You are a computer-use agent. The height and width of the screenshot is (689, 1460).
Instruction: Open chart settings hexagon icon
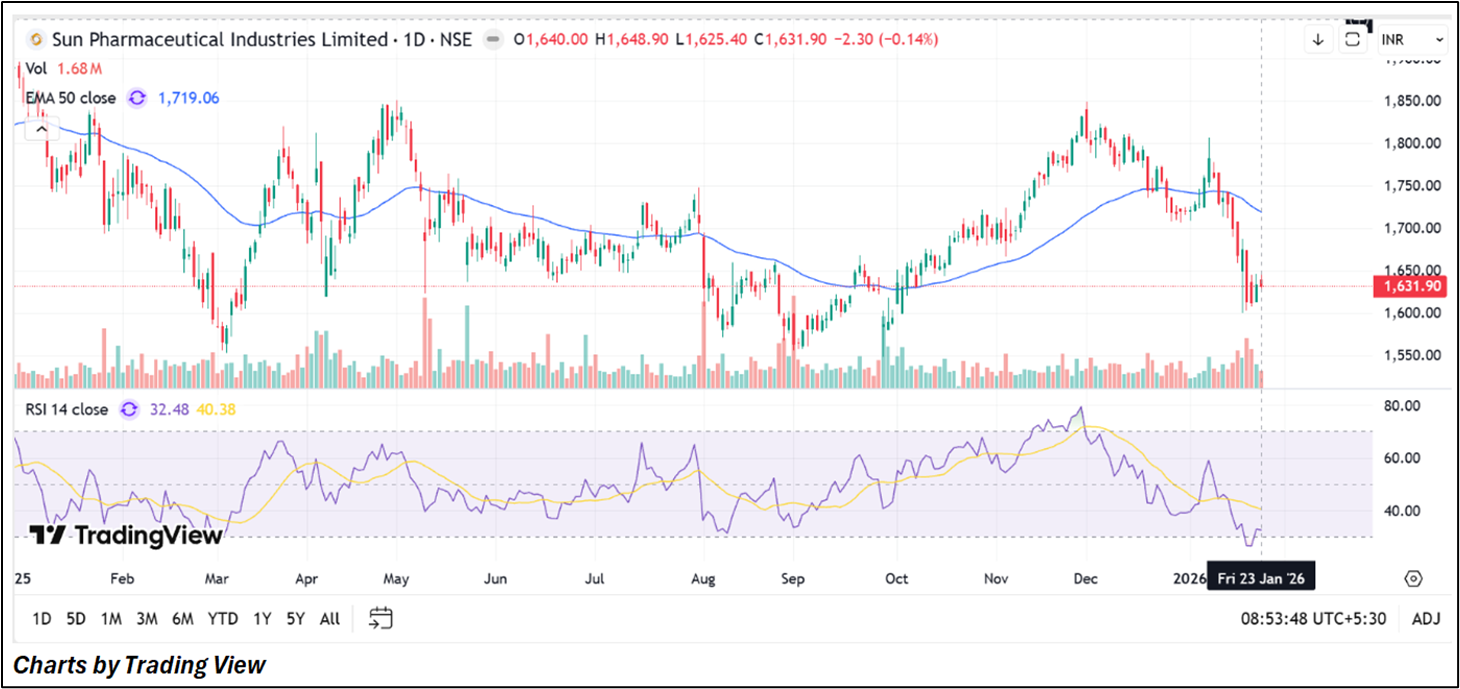click(1413, 579)
